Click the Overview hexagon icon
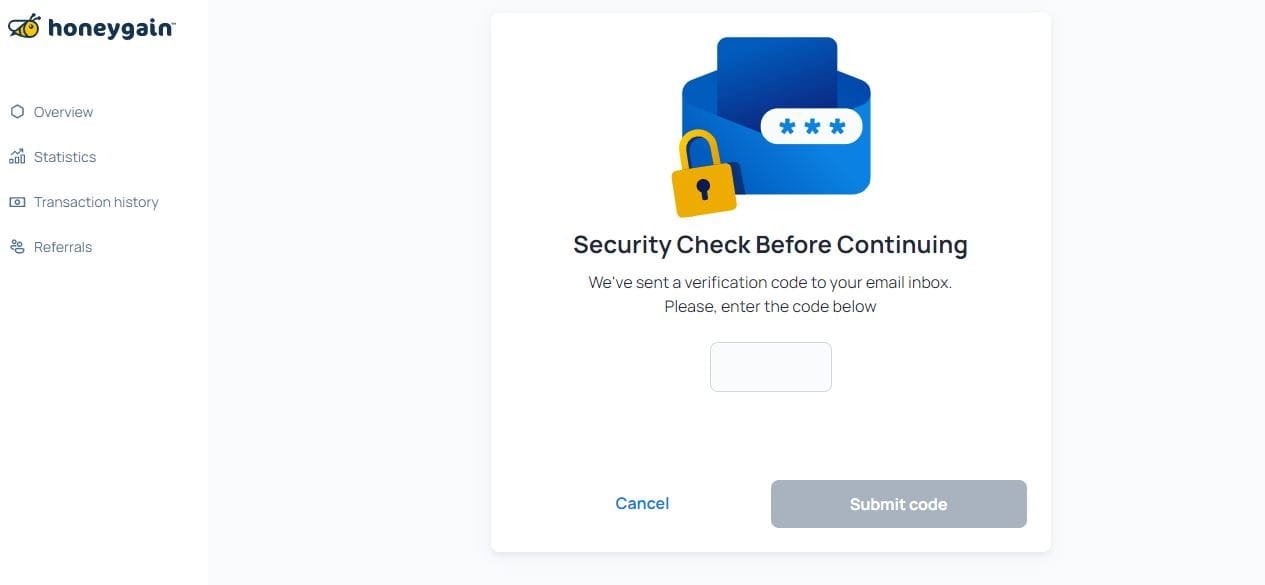The height and width of the screenshot is (585, 1265). tap(17, 112)
